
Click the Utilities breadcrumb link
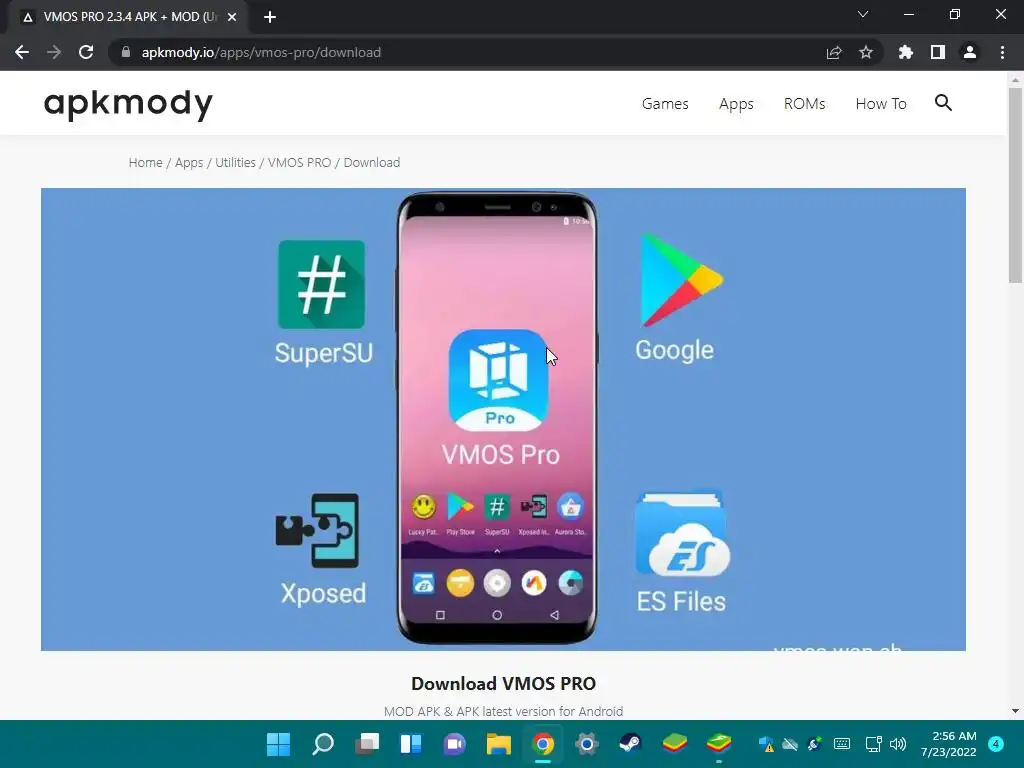click(235, 163)
